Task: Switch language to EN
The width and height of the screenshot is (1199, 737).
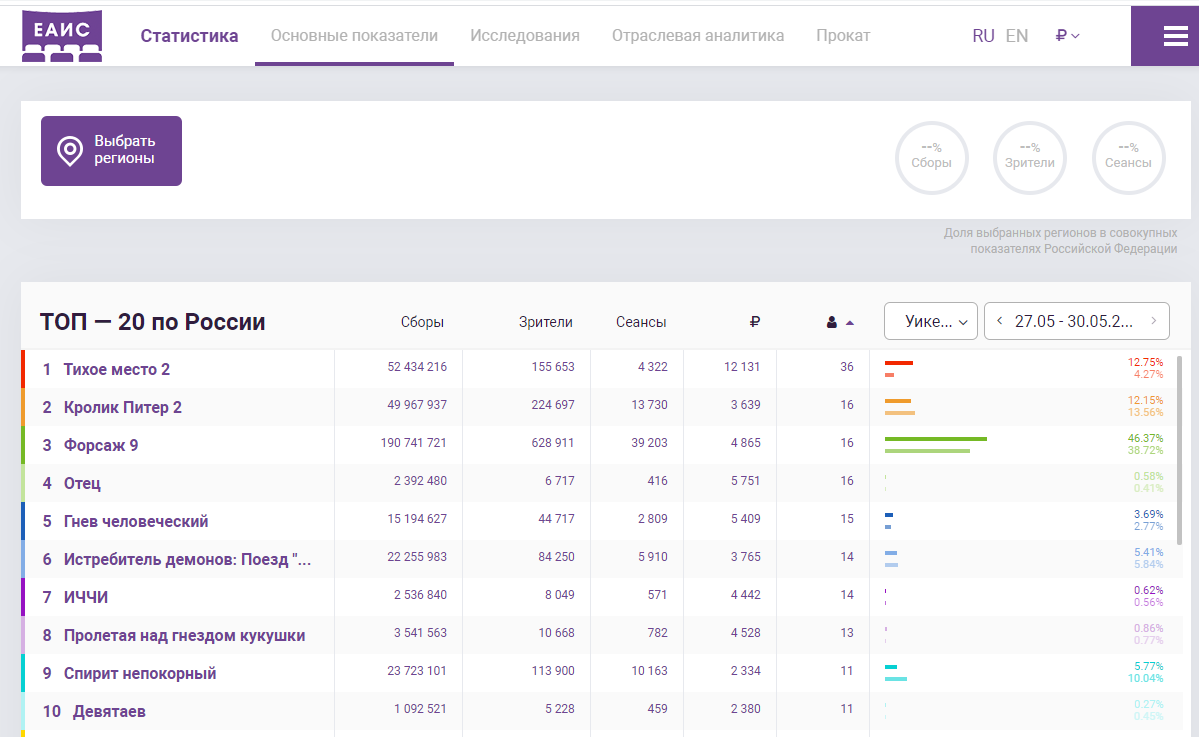Action: (1017, 36)
